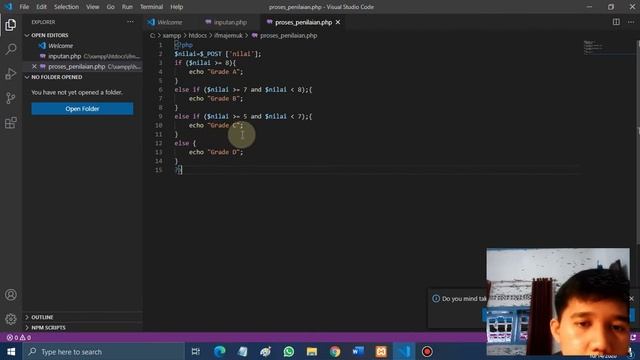Viewport: 640px width, 360px height.
Task: Close proses_penilaian.php in Open Editors list
Action: pyautogui.click(x=34, y=67)
